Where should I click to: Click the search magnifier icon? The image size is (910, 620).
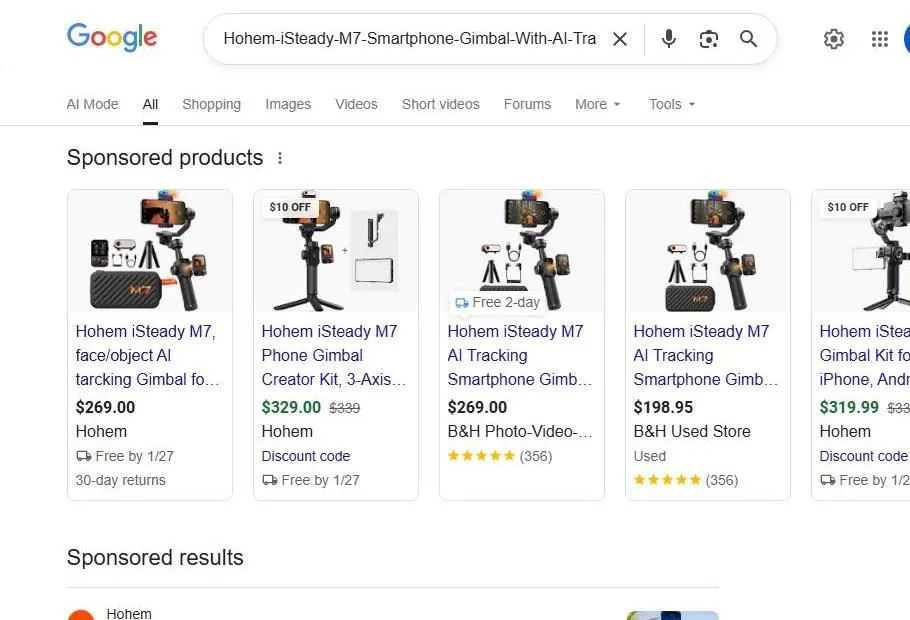click(748, 39)
